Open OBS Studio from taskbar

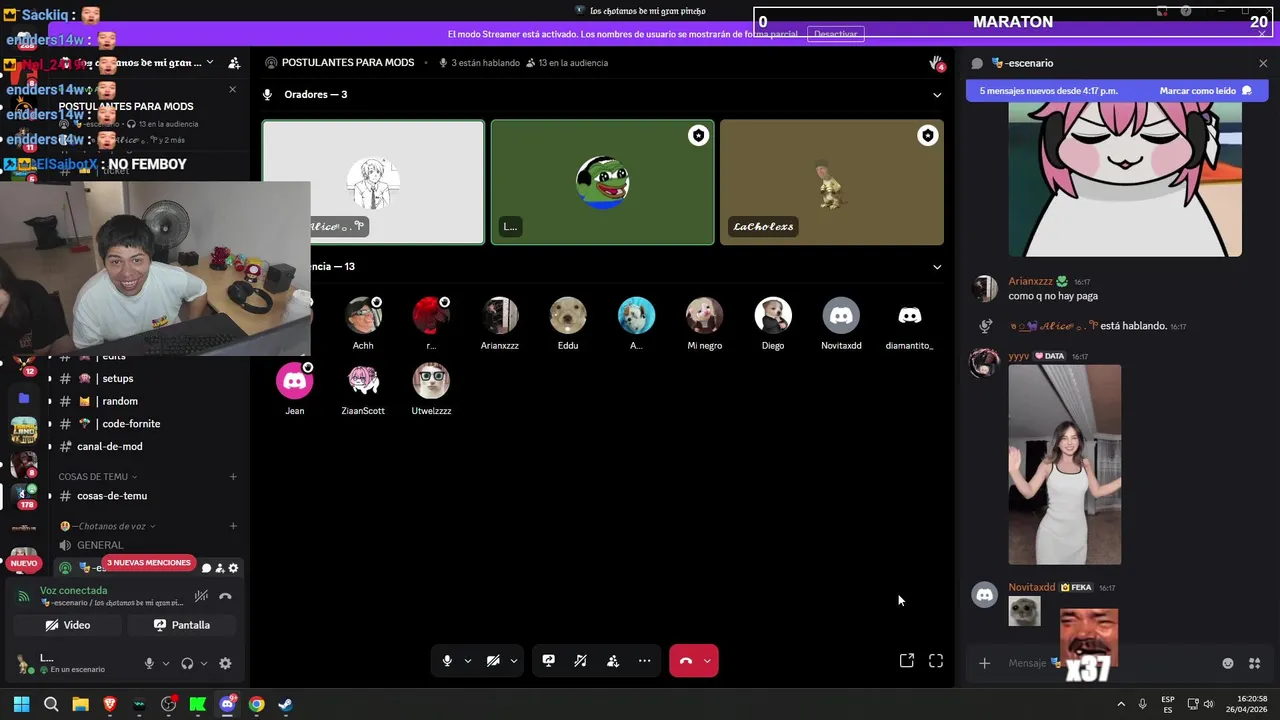[x=168, y=704]
